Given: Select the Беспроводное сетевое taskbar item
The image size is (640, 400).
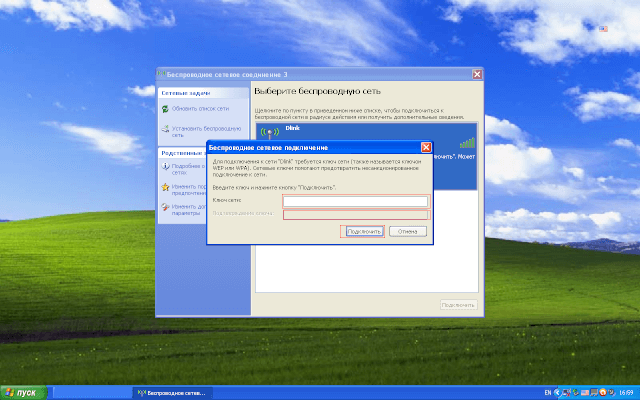Looking at the screenshot, I should click(x=172, y=392).
